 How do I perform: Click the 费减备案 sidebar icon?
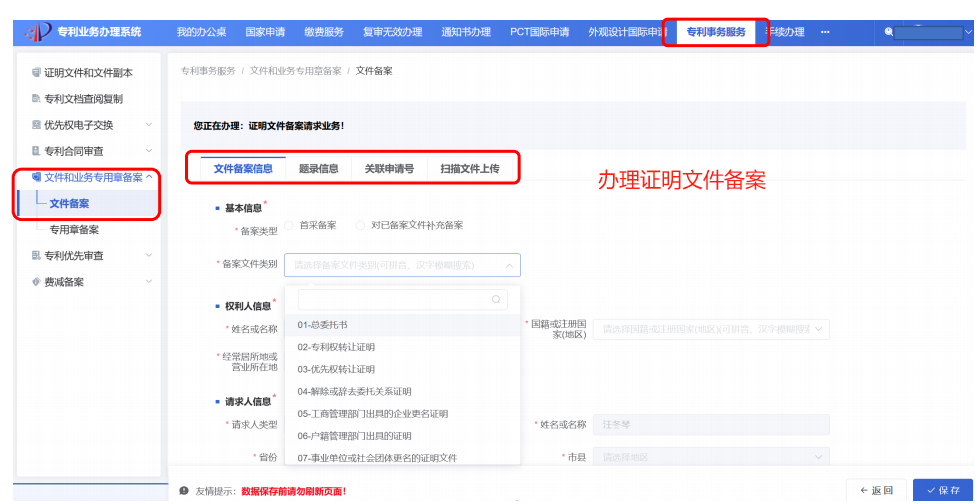point(36,282)
